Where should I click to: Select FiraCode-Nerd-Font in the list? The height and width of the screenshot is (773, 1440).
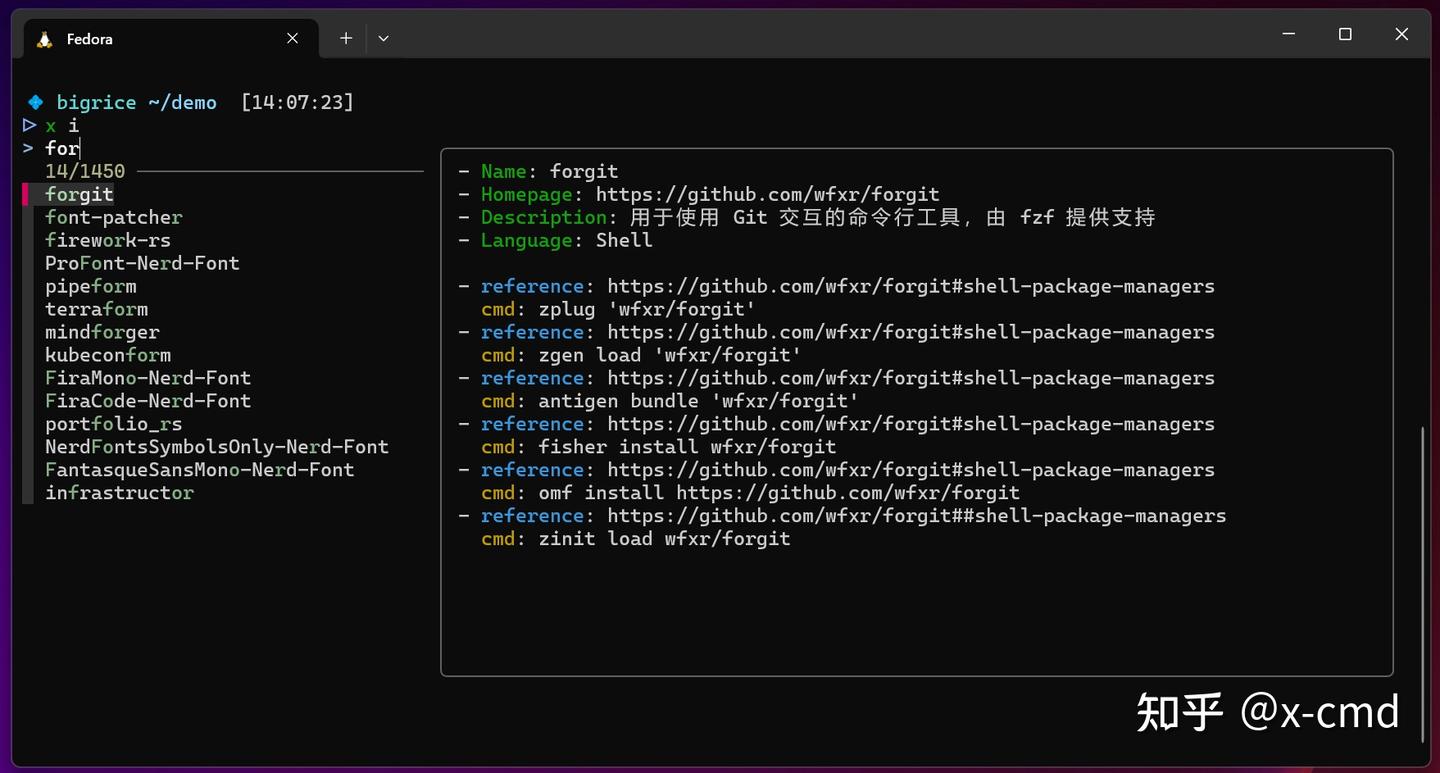[x=148, y=401]
